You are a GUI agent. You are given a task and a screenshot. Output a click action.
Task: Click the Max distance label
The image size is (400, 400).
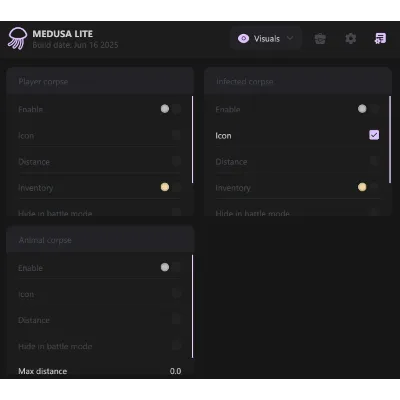coord(43,371)
